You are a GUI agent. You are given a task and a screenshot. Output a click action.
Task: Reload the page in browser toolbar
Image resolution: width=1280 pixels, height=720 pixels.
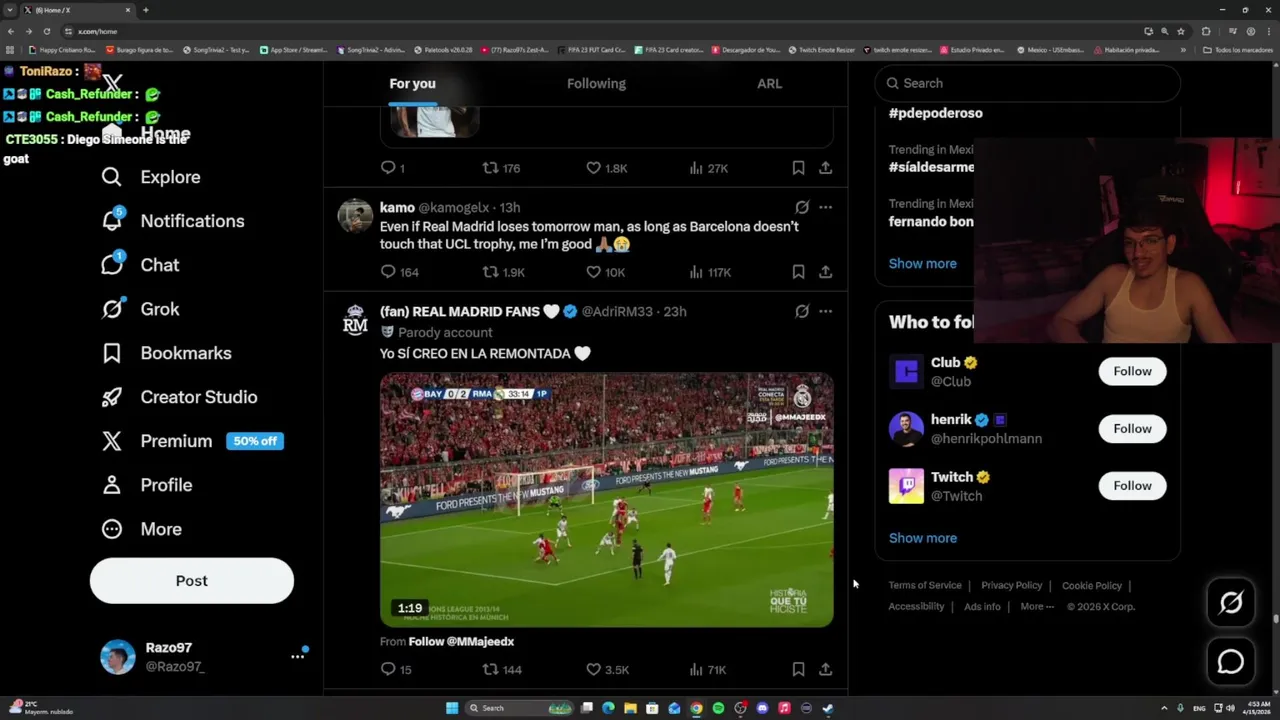tap(49, 31)
